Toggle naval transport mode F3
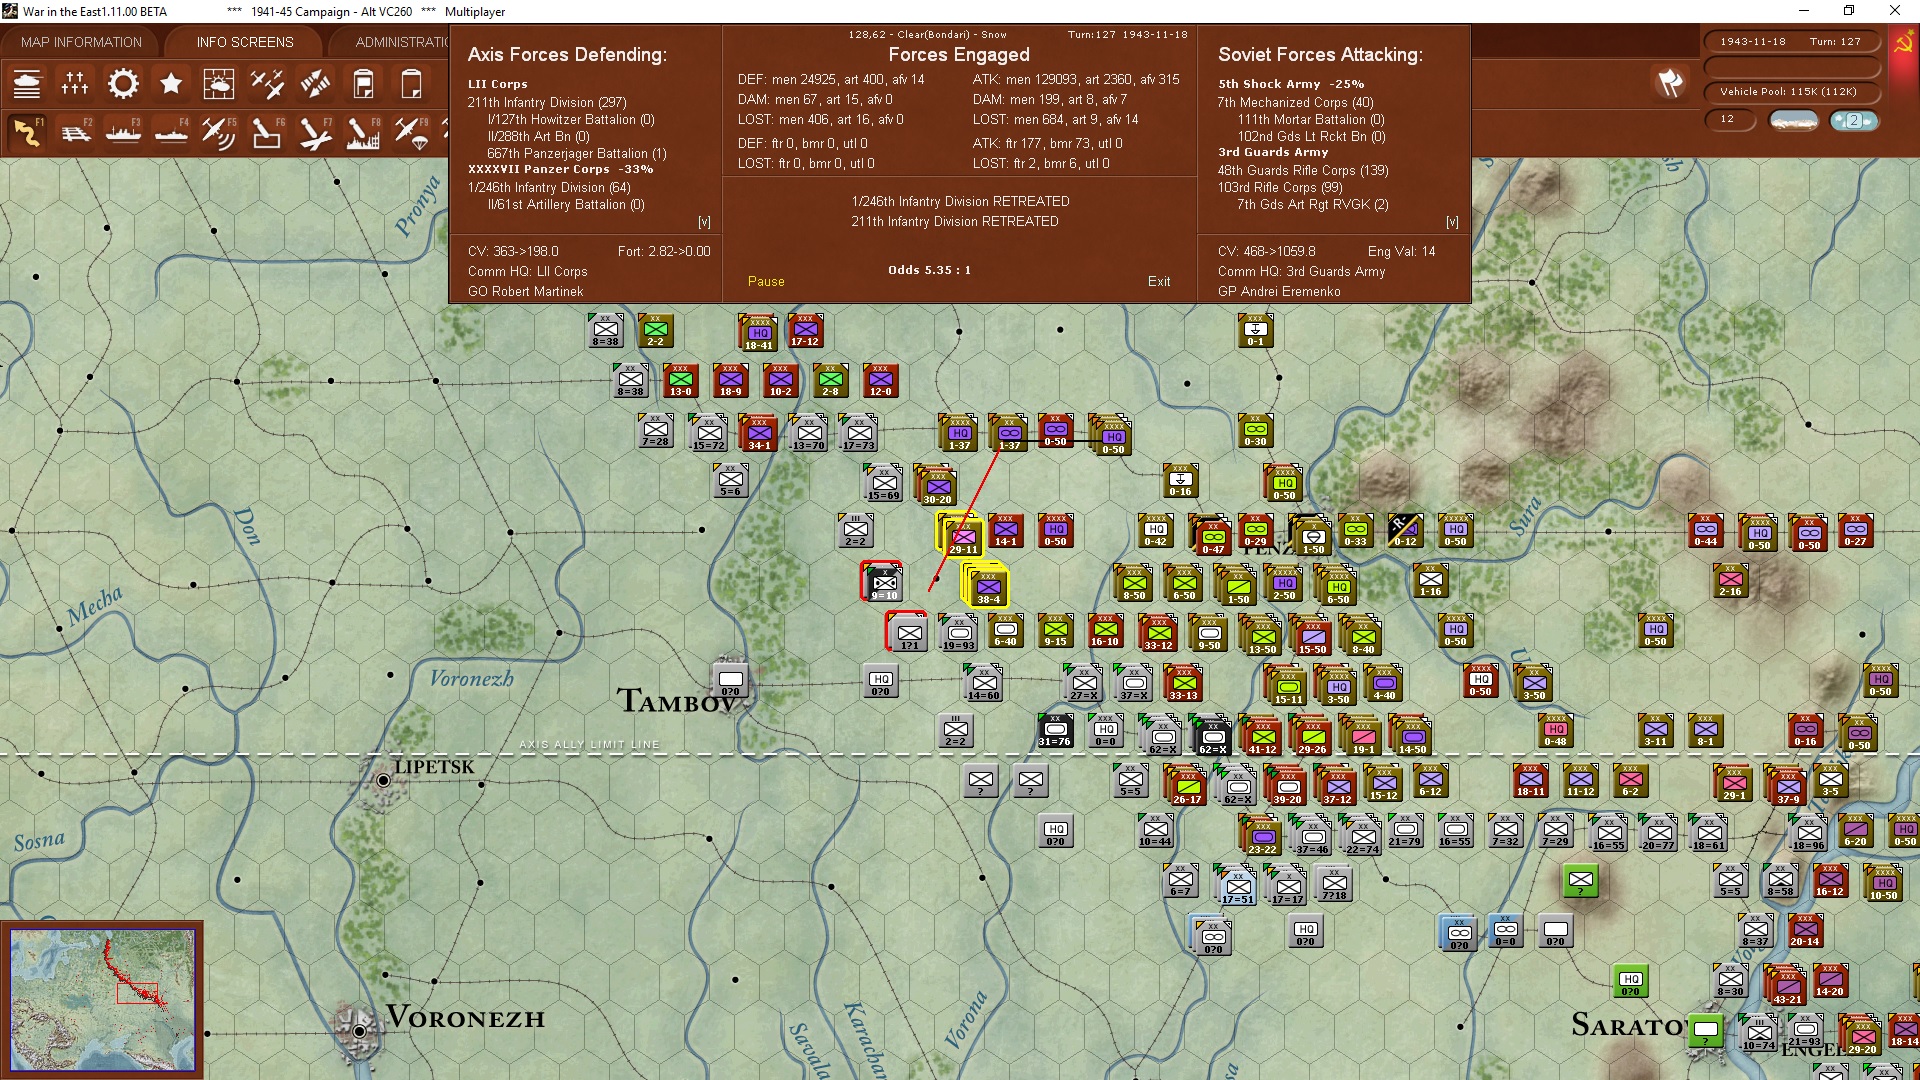Image resolution: width=1920 pixels, height=1080 pixels. tap(123, 132)
